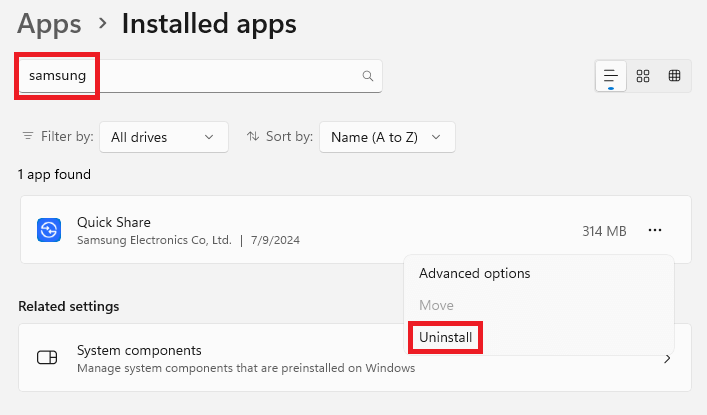Screen dimensions: 707x415
Task: Click the greyed-out Move menu entry
Action: click(436, 305)
